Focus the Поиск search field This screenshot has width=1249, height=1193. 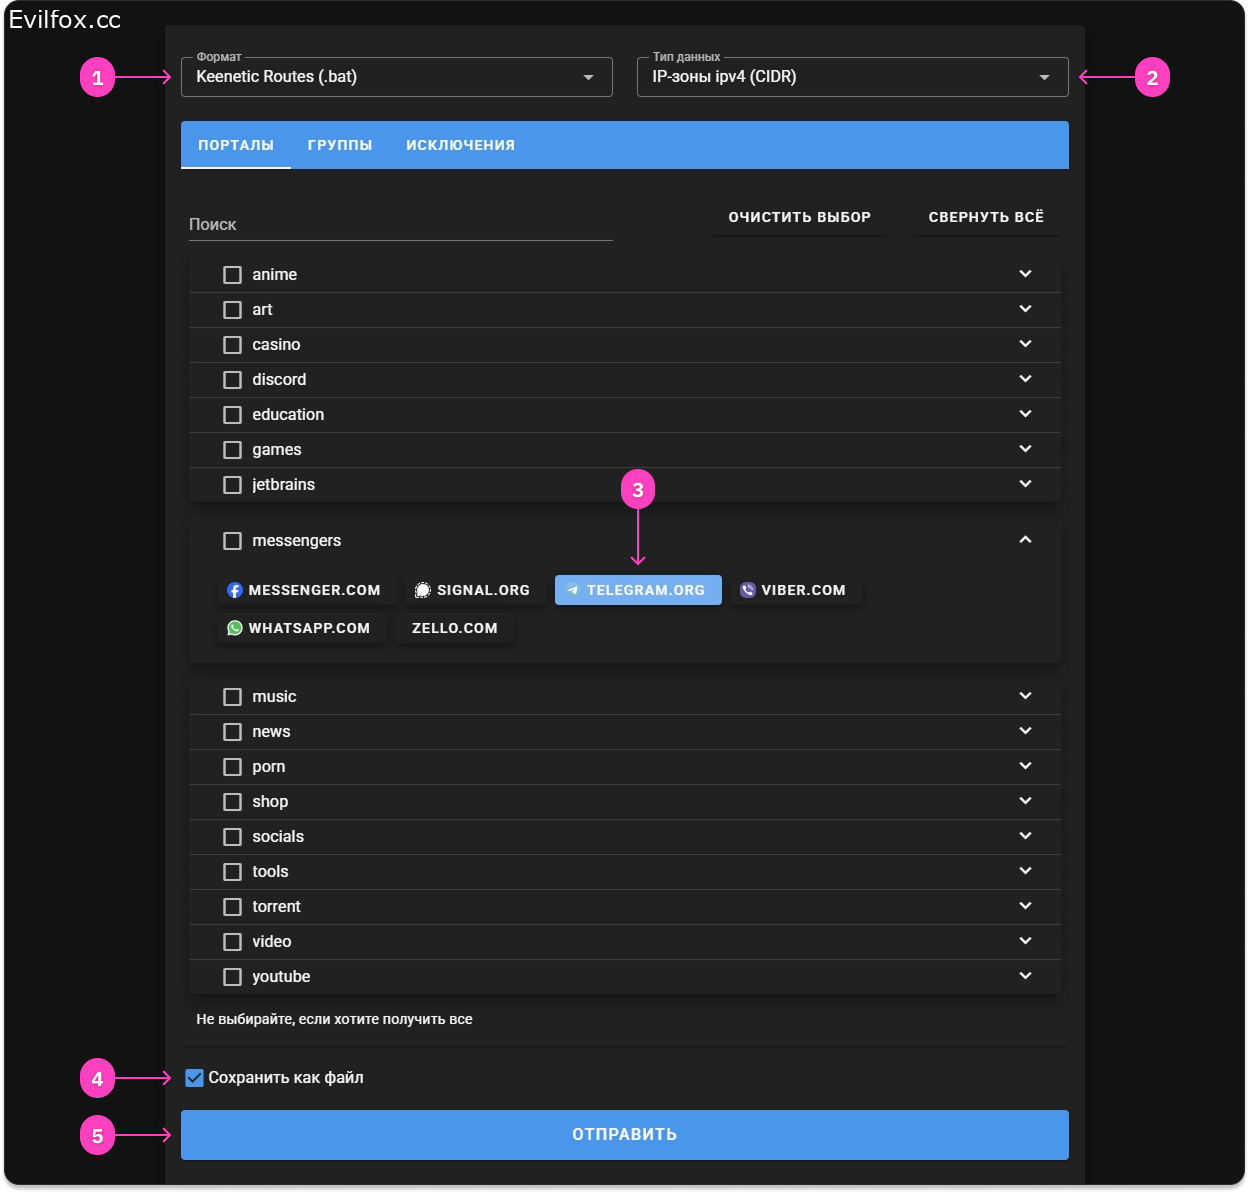(x=400, y=225)
